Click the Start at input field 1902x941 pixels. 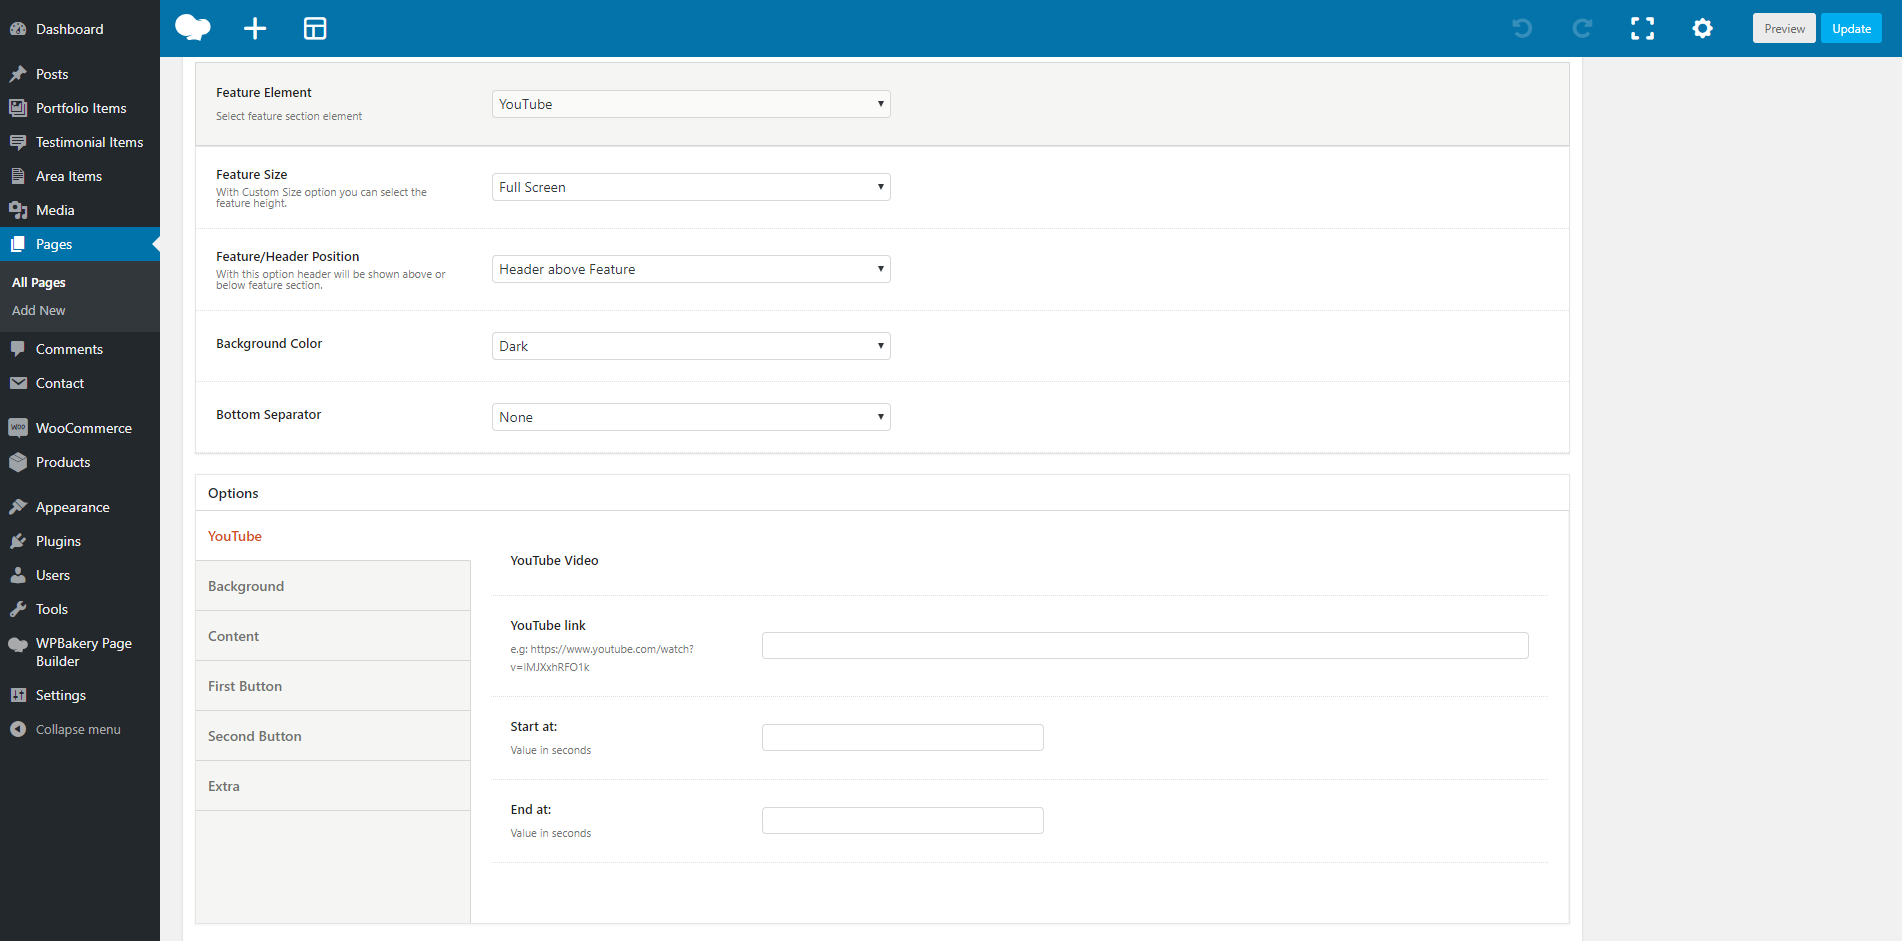click(x=903, y=737)
